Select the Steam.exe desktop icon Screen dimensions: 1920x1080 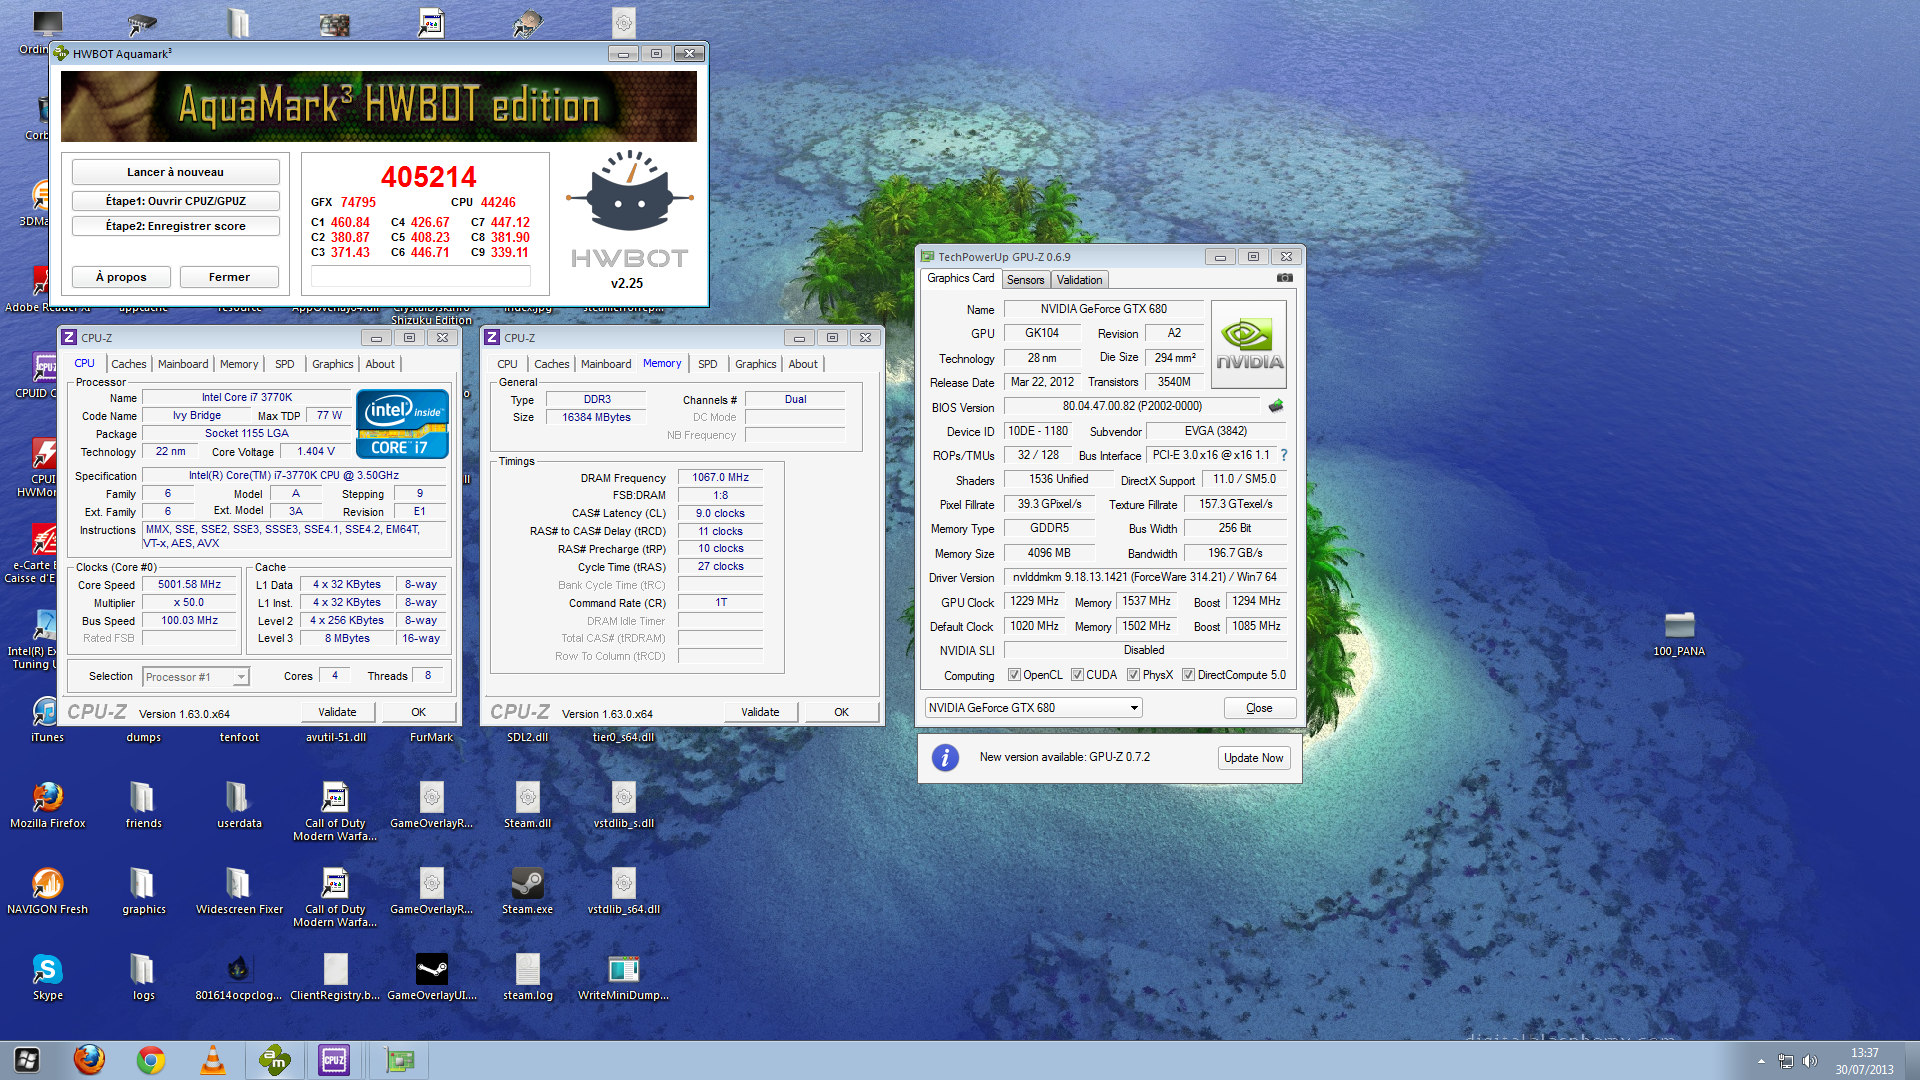[x=527, y=892]
